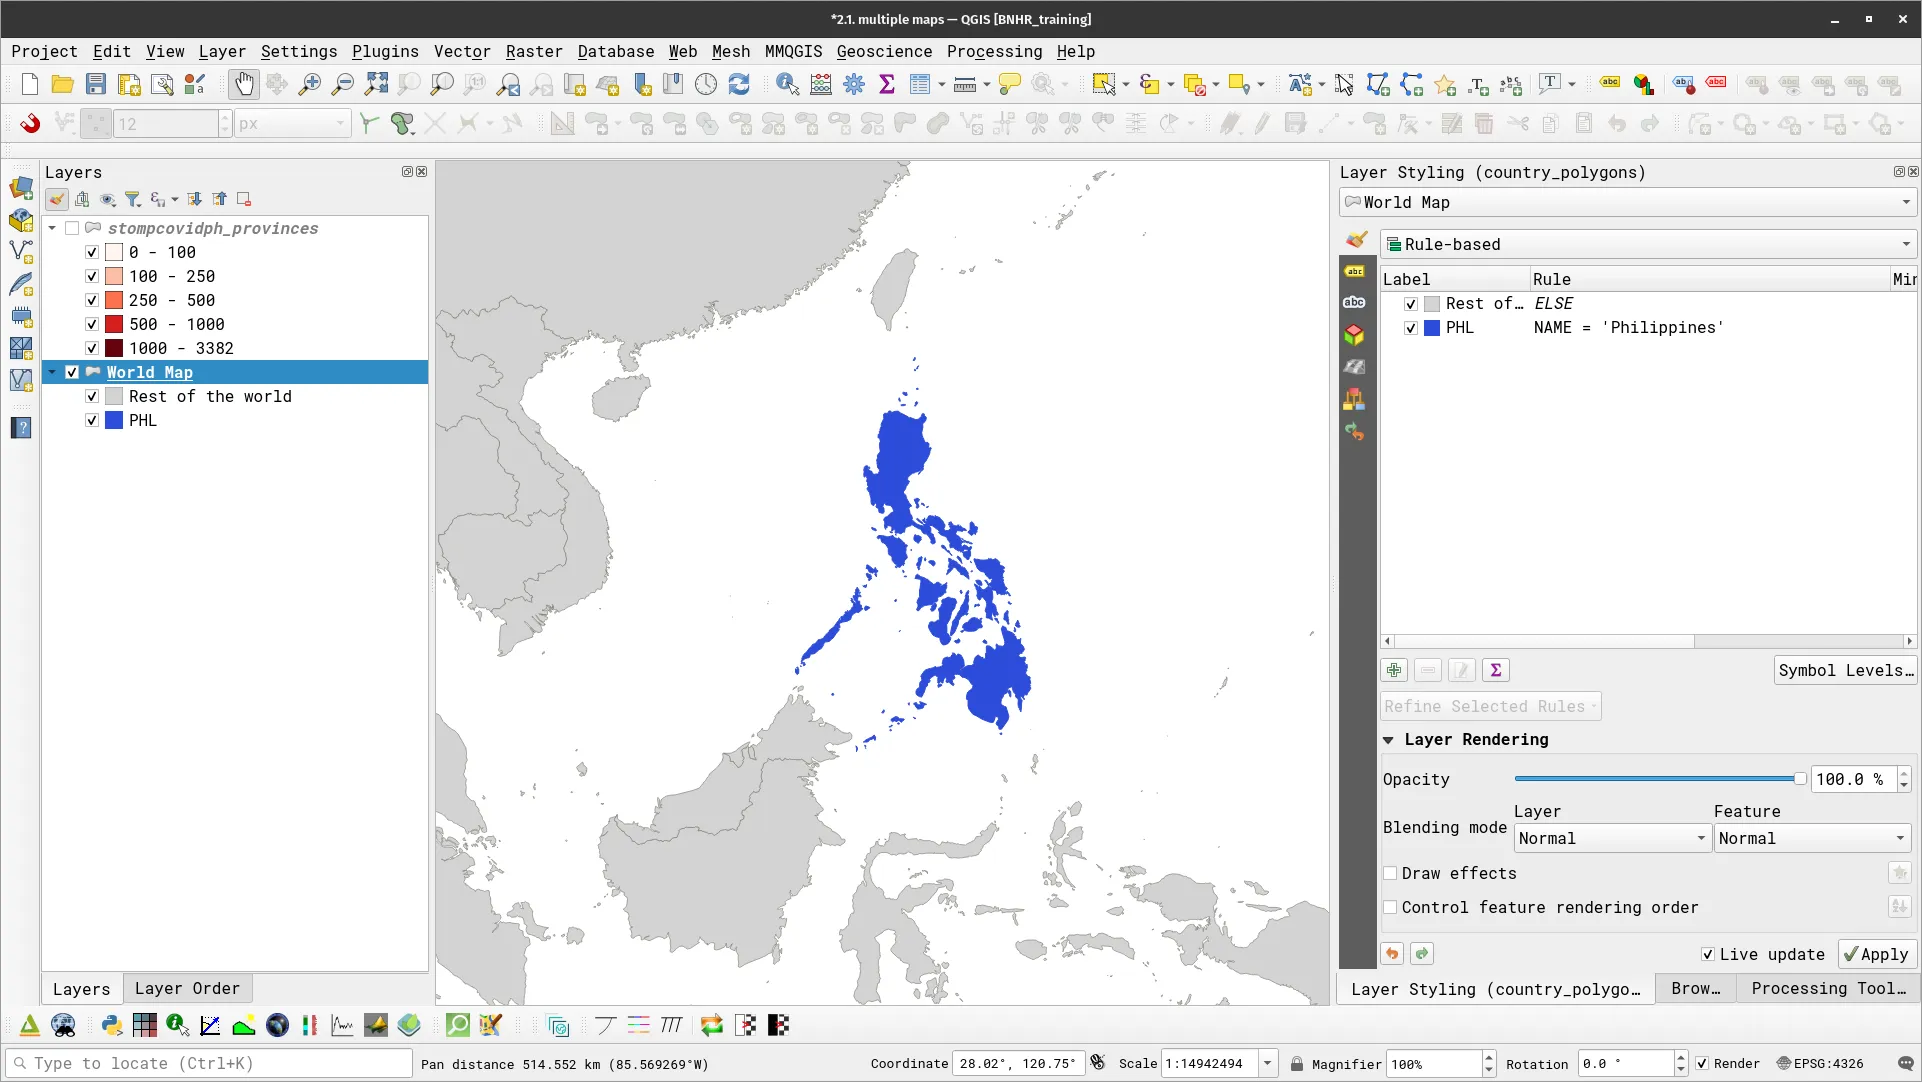Switch to the Processing Toolbox tab
The image size is (1922, 1082).
[x=1828, y=988]
